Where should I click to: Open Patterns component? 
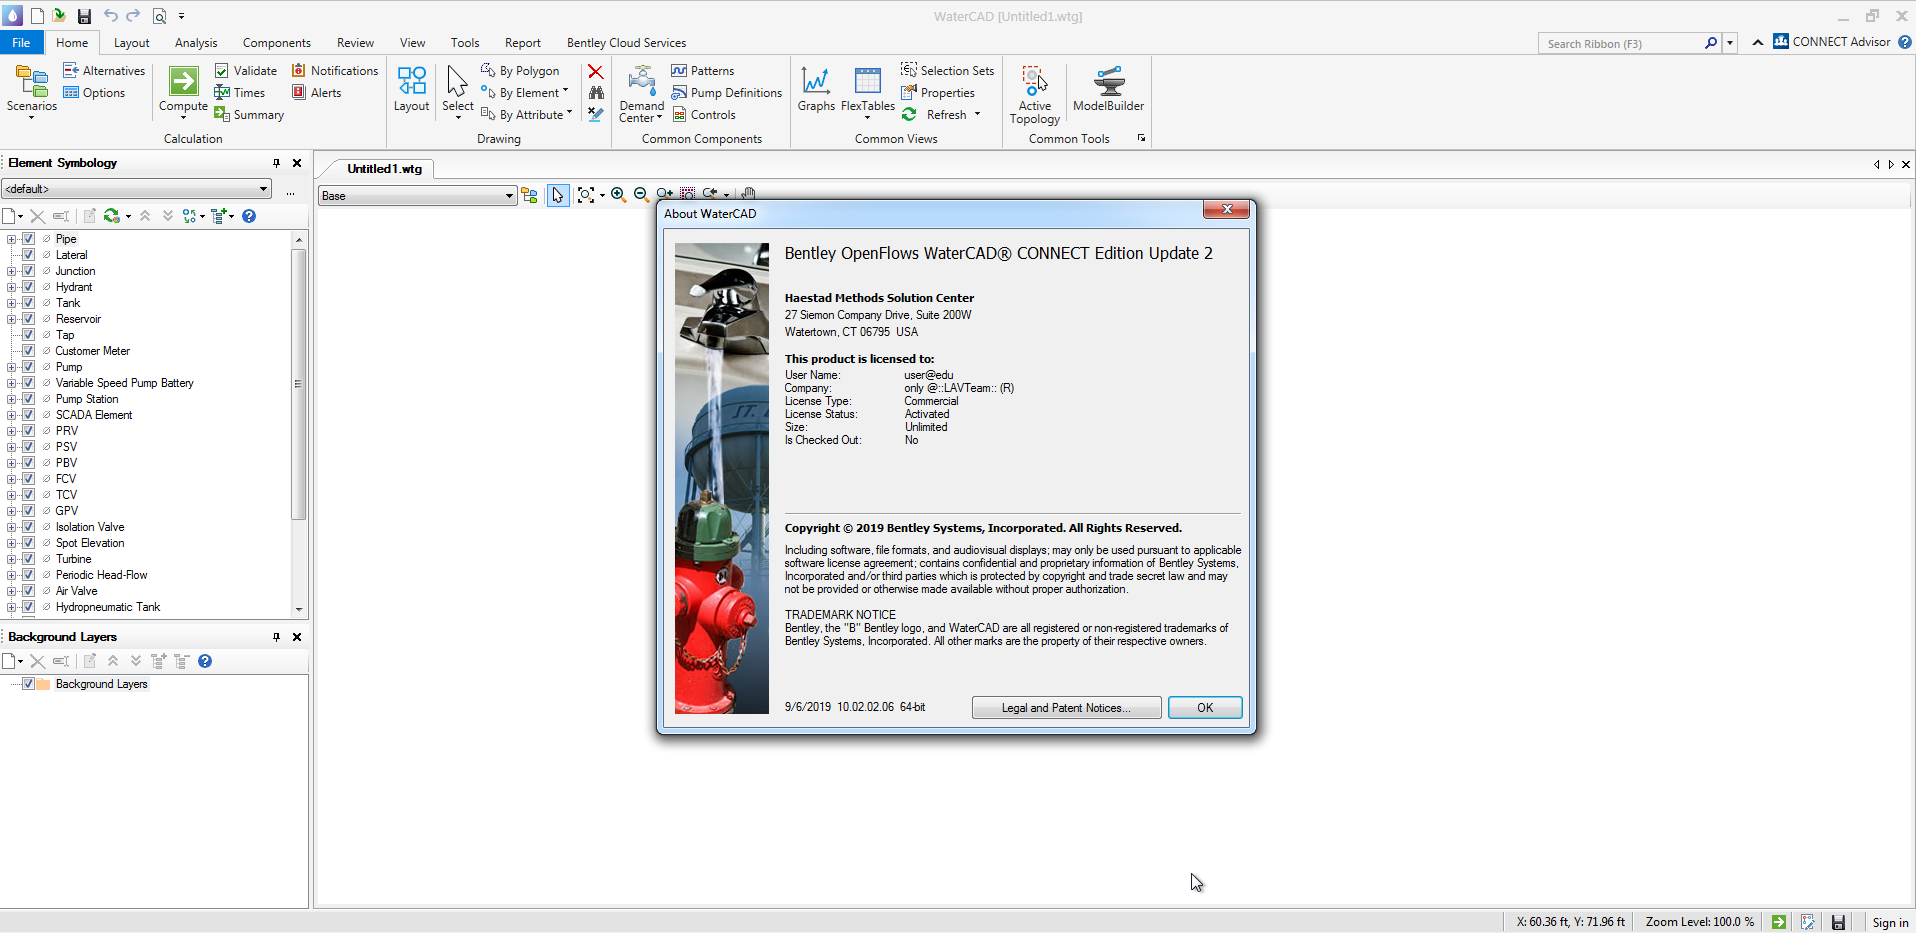[703, 71]
